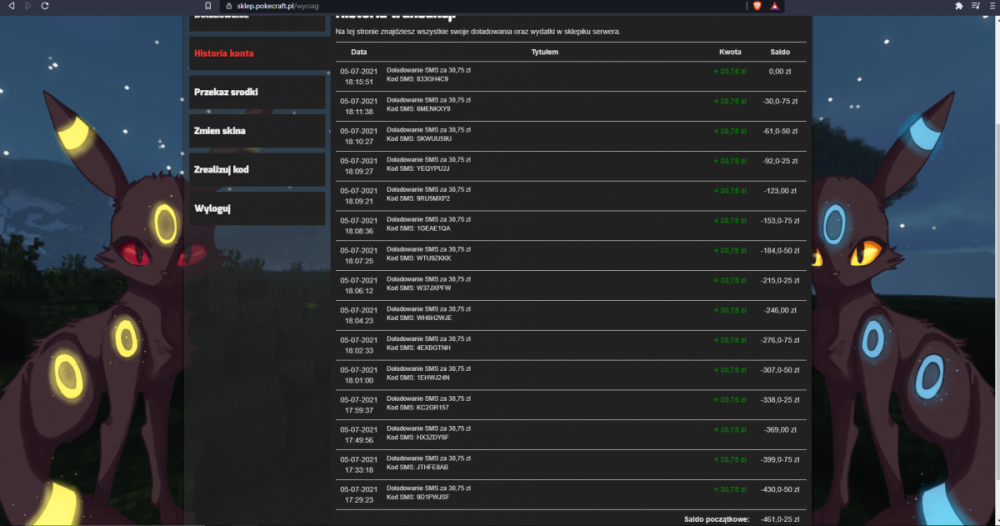Click the SMS code 6MENKXY9 entry
This screenshot has width=1000, height=526.
(x=418, y=109)
